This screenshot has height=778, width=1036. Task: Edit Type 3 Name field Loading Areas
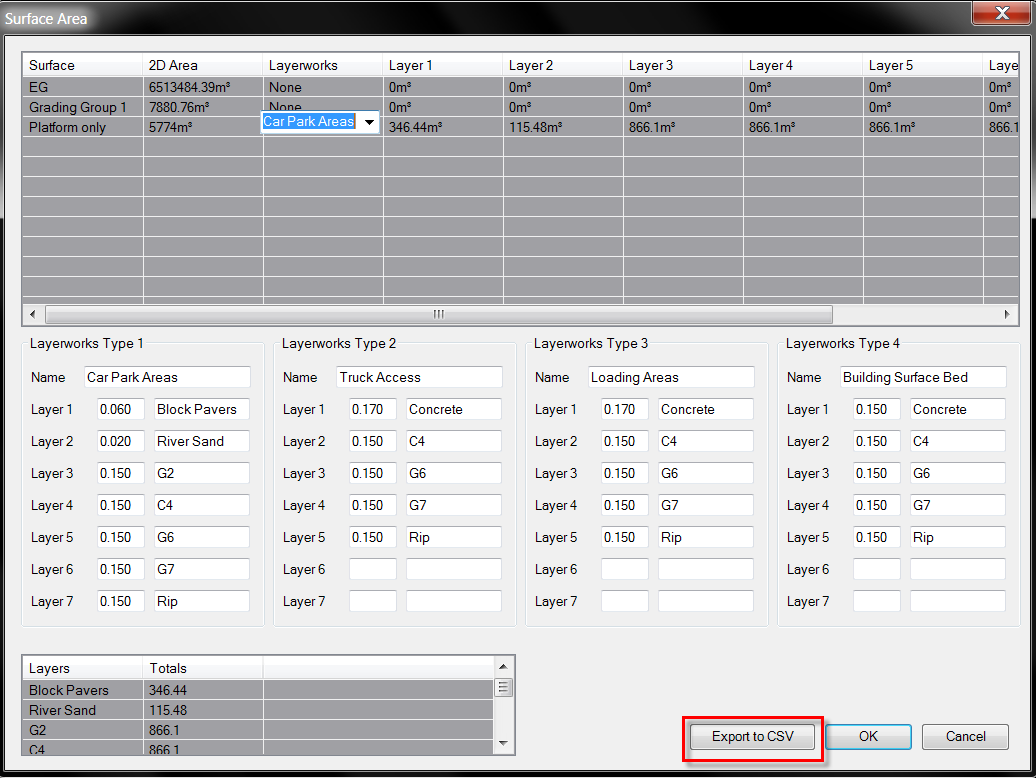[x=671, y=377]
